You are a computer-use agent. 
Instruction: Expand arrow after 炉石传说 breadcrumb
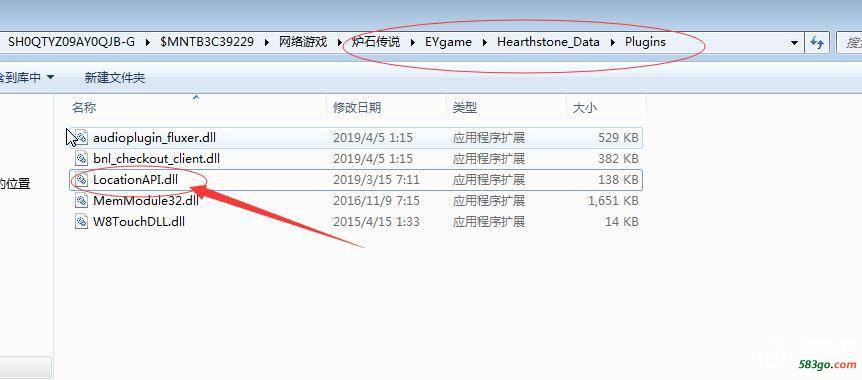click(x=413, y=42)
